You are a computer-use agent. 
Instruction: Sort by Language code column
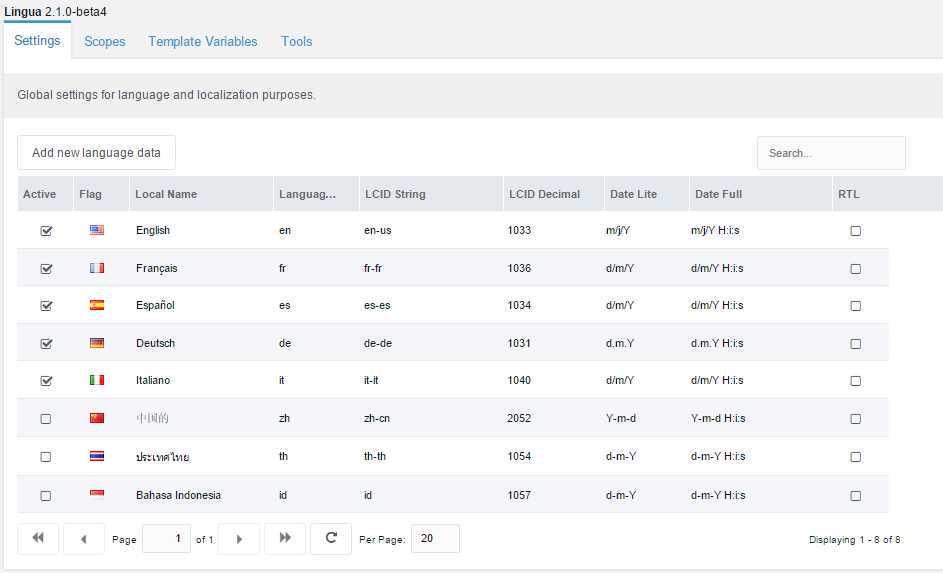(x=316, y=194)
